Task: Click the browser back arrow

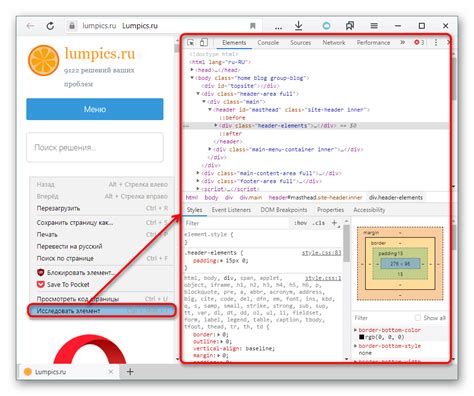Action: pyautogui.click(x=30, y=26)
